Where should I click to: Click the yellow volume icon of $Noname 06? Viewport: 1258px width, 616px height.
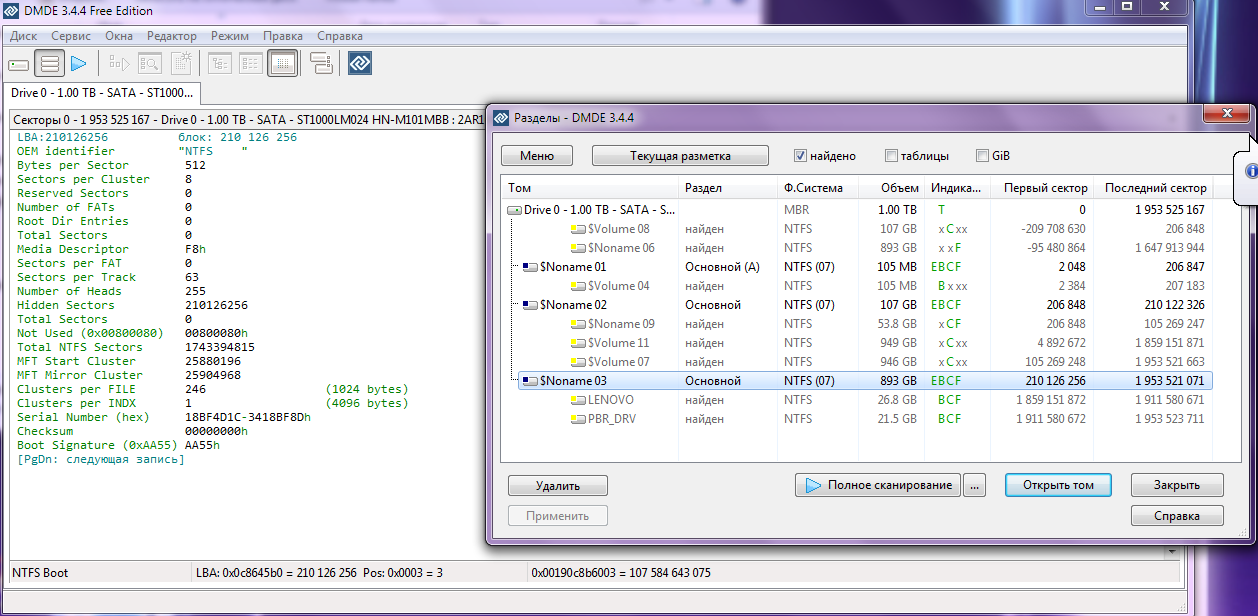pos(578,248)
